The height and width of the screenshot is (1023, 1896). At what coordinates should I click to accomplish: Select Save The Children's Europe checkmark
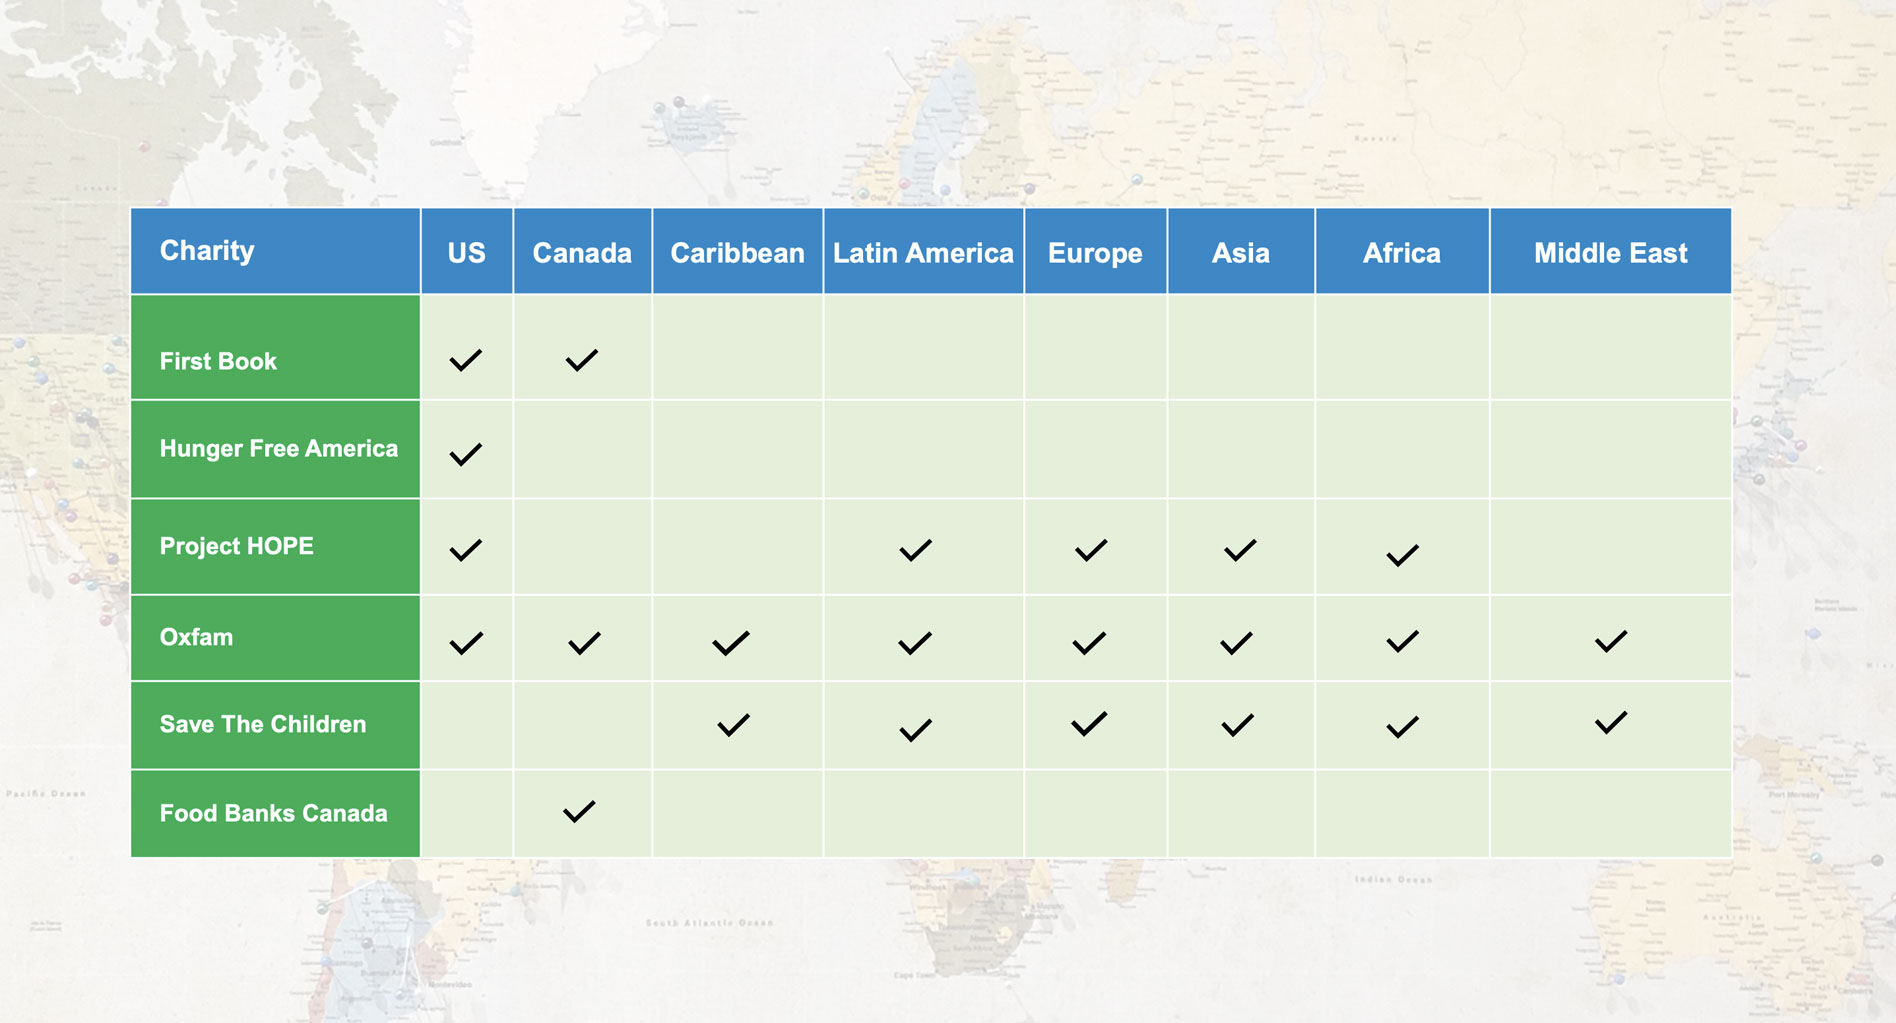point(1089,723)
